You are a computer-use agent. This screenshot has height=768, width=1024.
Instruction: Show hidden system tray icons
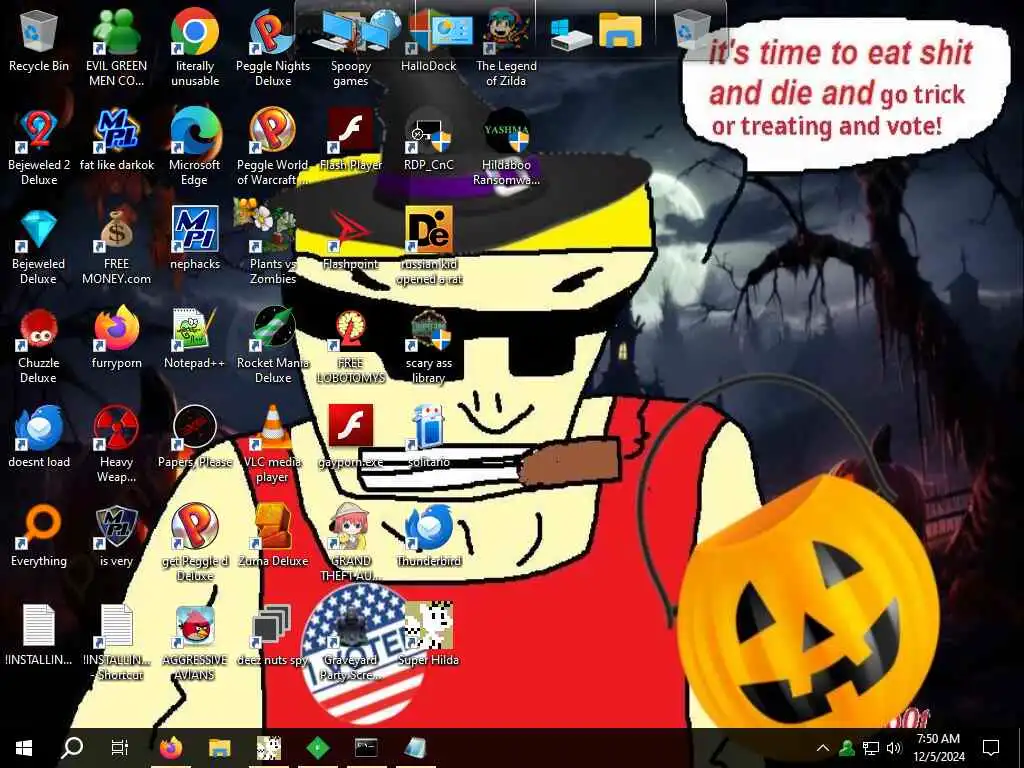pyautogui.click(x=823, y=748)
